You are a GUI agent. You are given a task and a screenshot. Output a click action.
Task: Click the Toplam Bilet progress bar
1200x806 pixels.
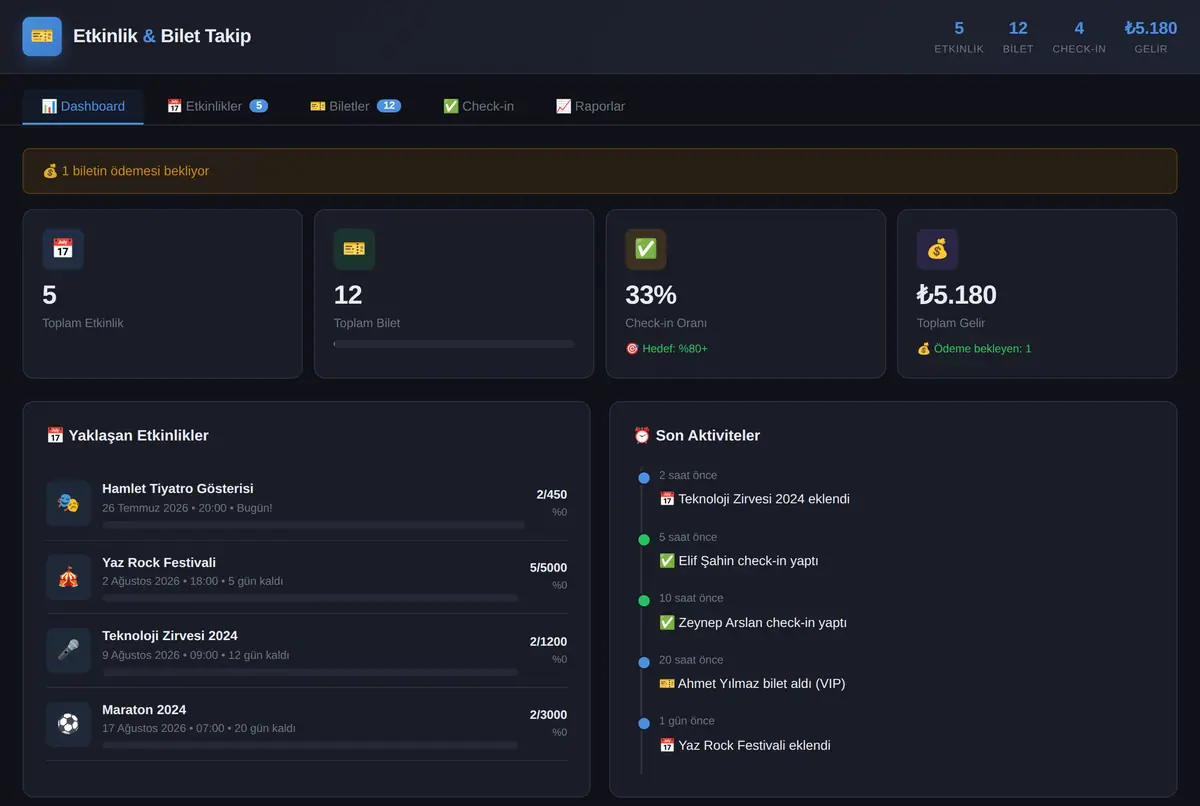point(454,344)
